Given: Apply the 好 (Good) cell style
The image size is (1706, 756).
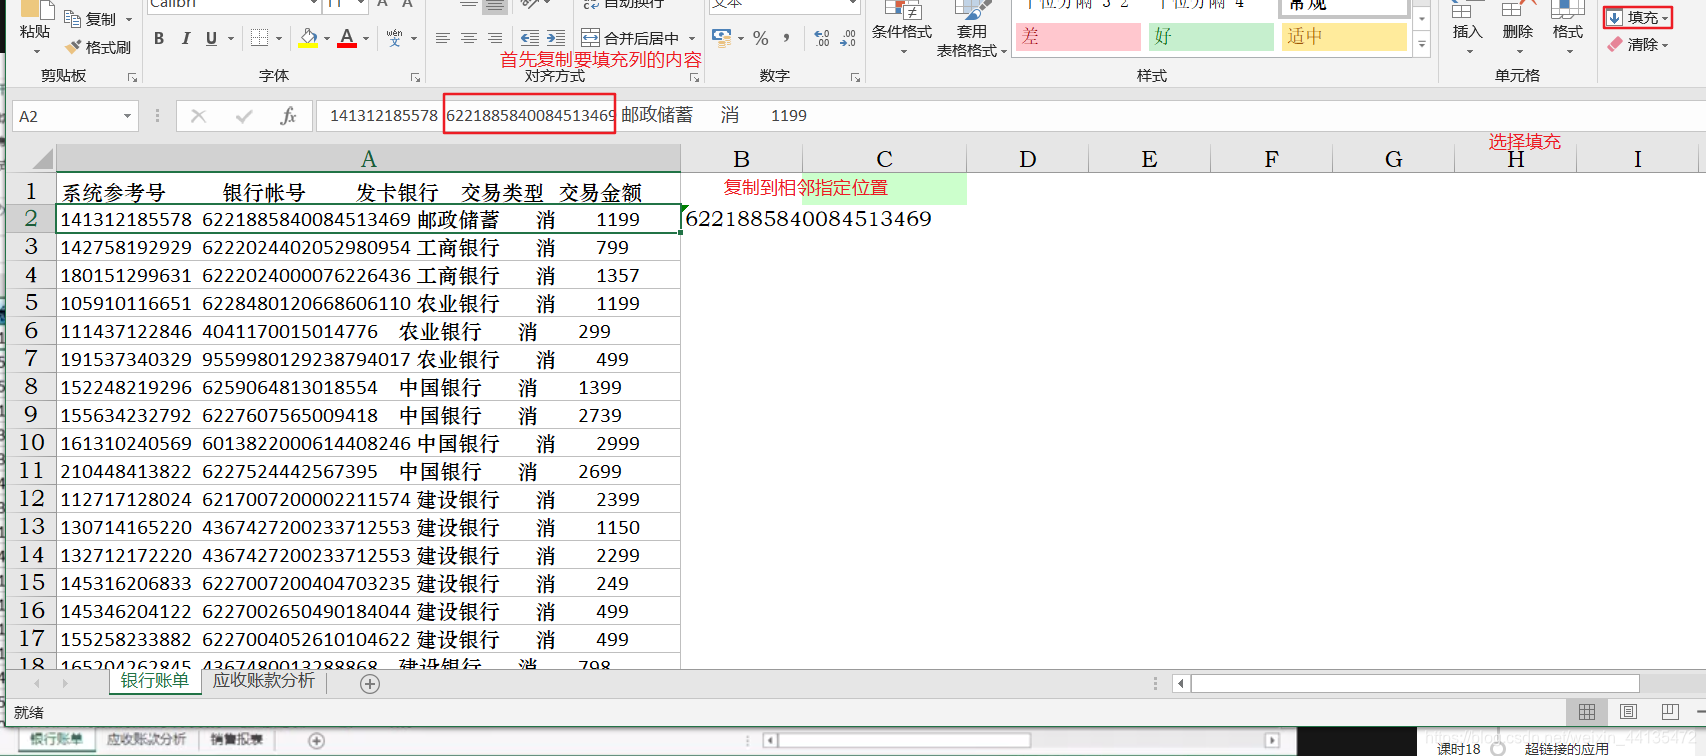Looking at the screenshot, I should tap(1211, 37).
